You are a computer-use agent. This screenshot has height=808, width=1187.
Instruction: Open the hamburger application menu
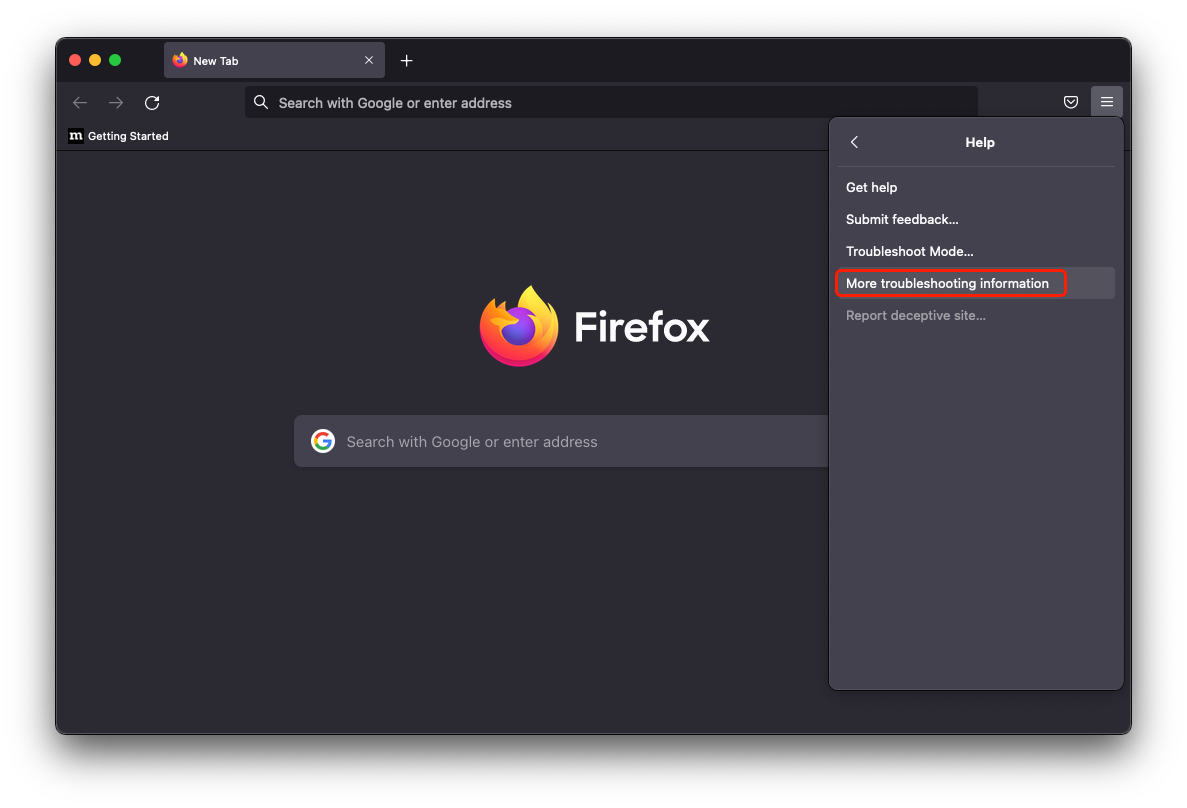(1107, 102)
